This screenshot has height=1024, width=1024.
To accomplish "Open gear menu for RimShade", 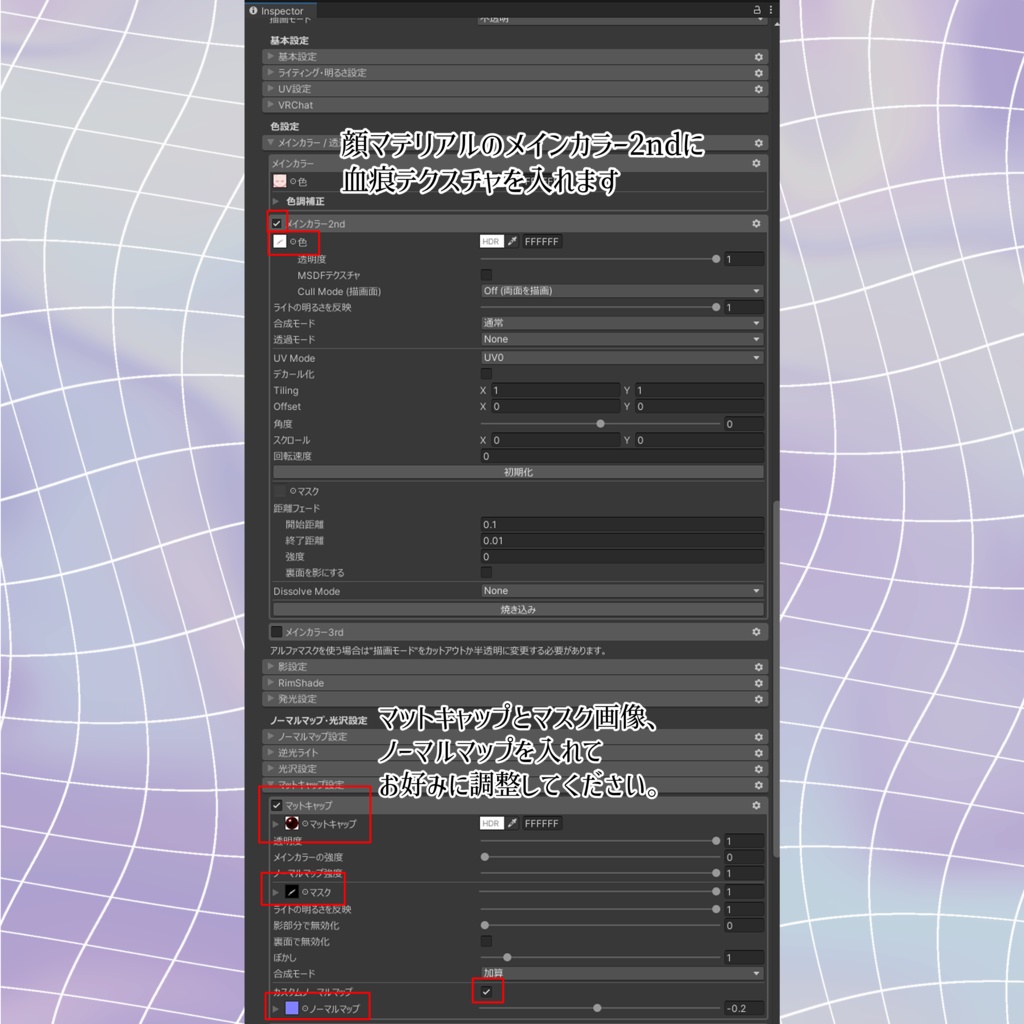I will point(758,683).
